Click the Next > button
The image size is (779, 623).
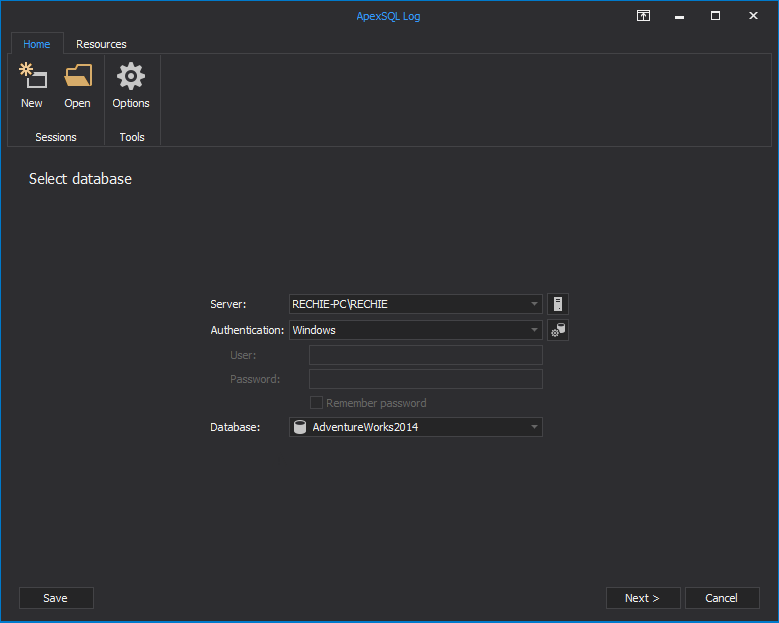pyautogui.click(x=642, y=598)
